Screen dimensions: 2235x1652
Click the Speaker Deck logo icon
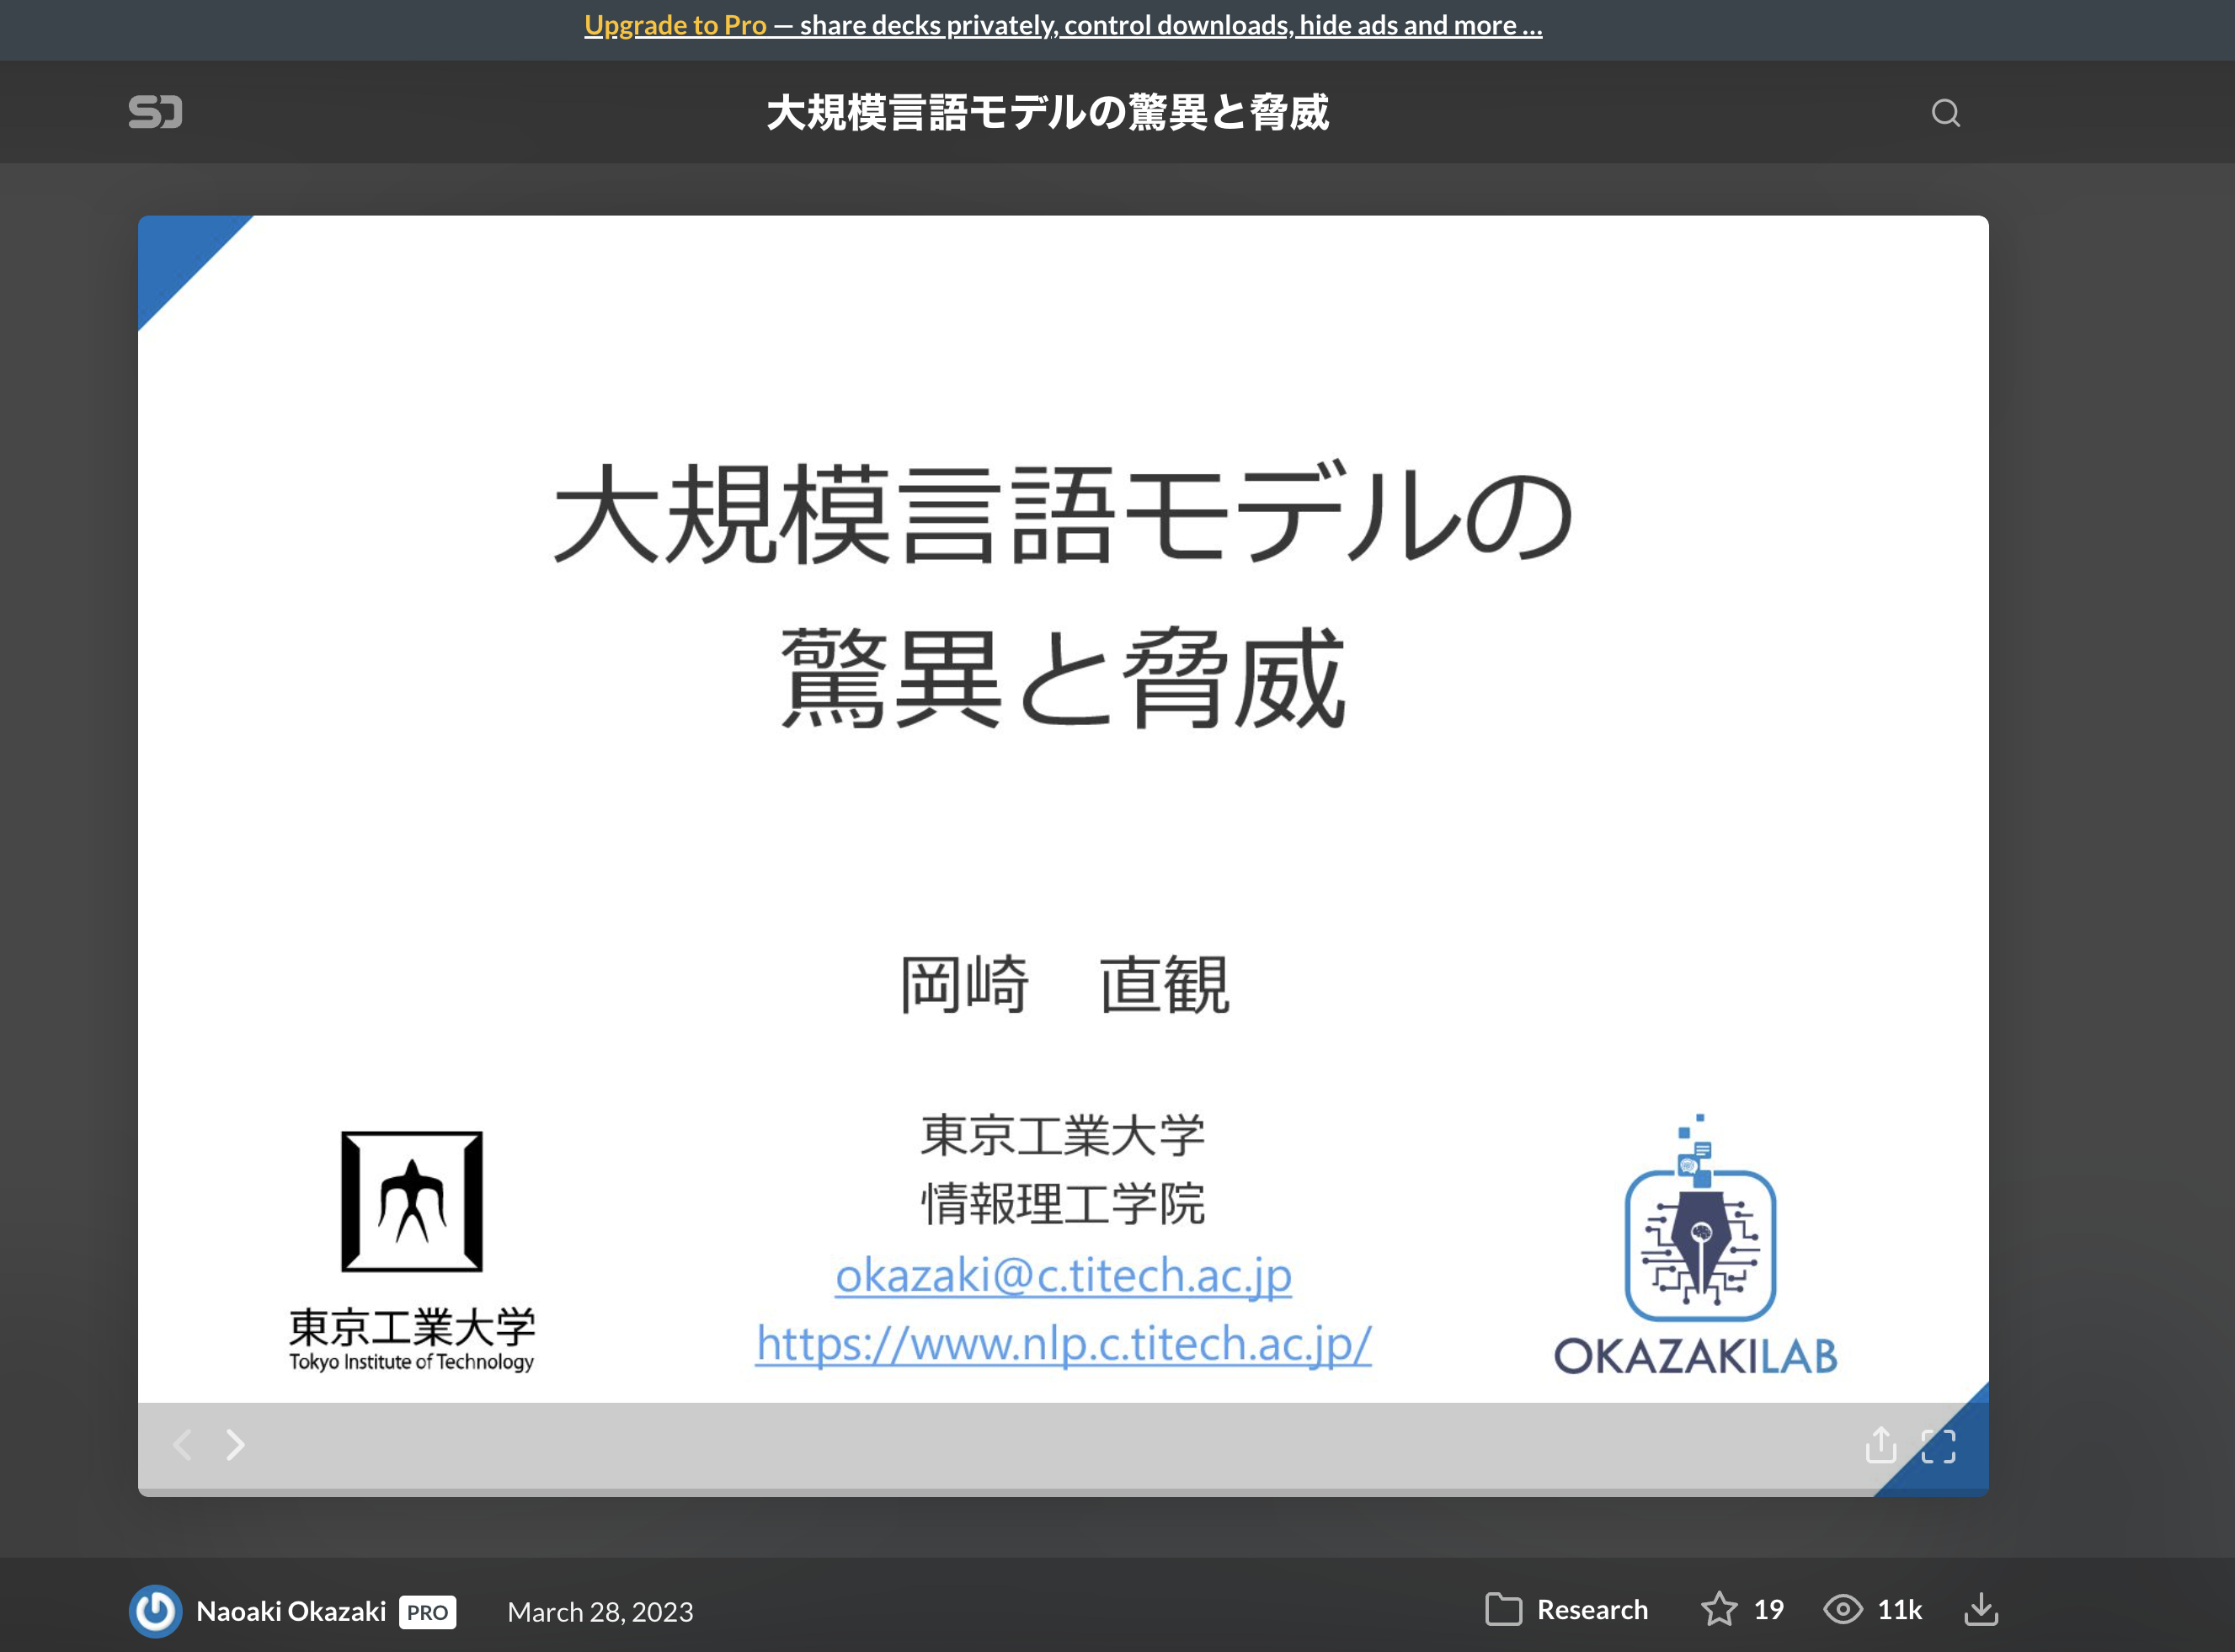click(155, 112)
